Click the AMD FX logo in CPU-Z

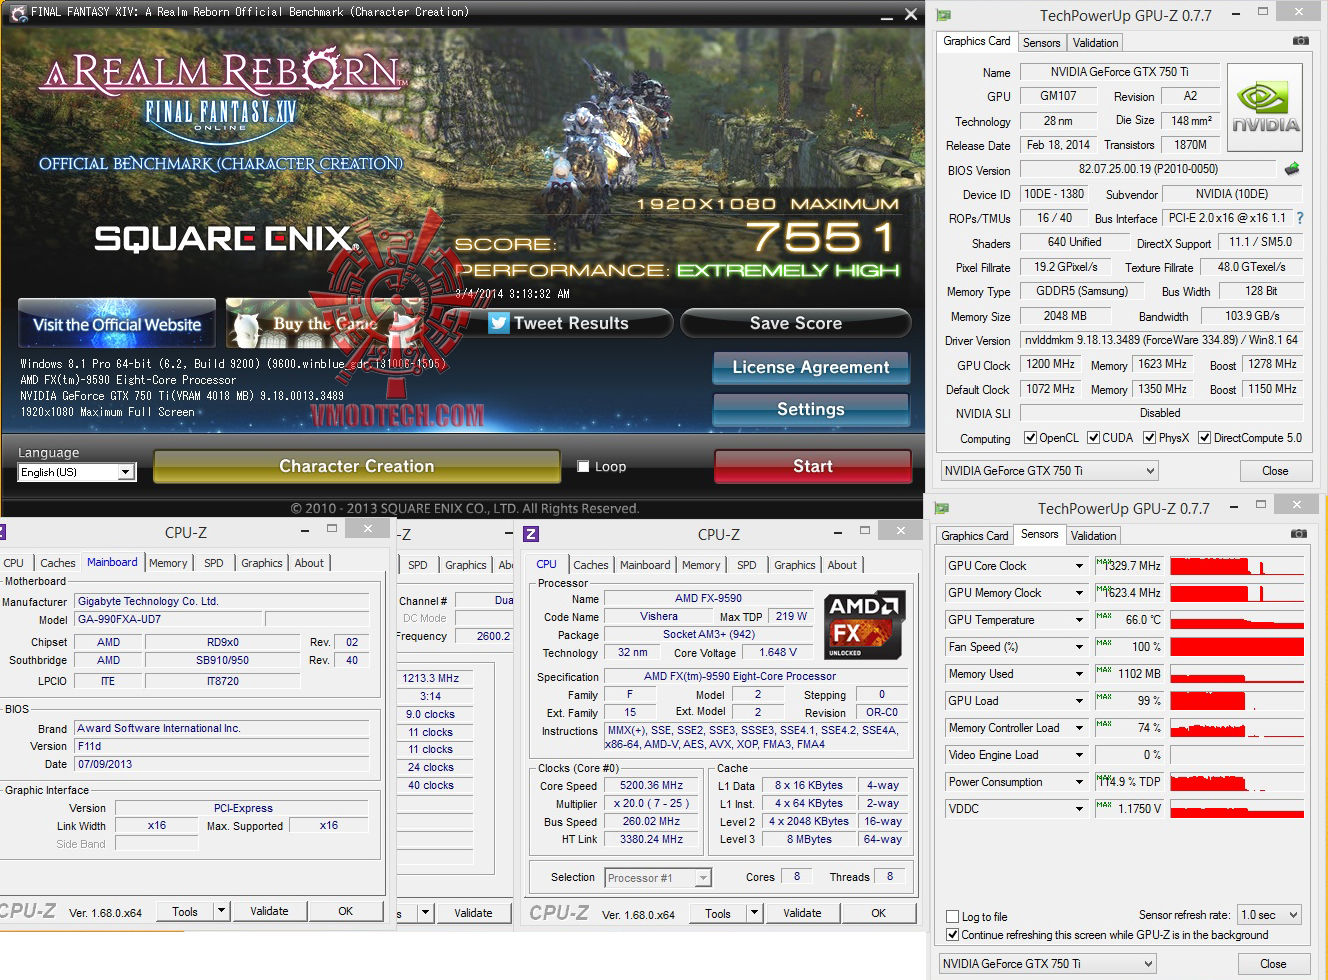pos(865,624)
